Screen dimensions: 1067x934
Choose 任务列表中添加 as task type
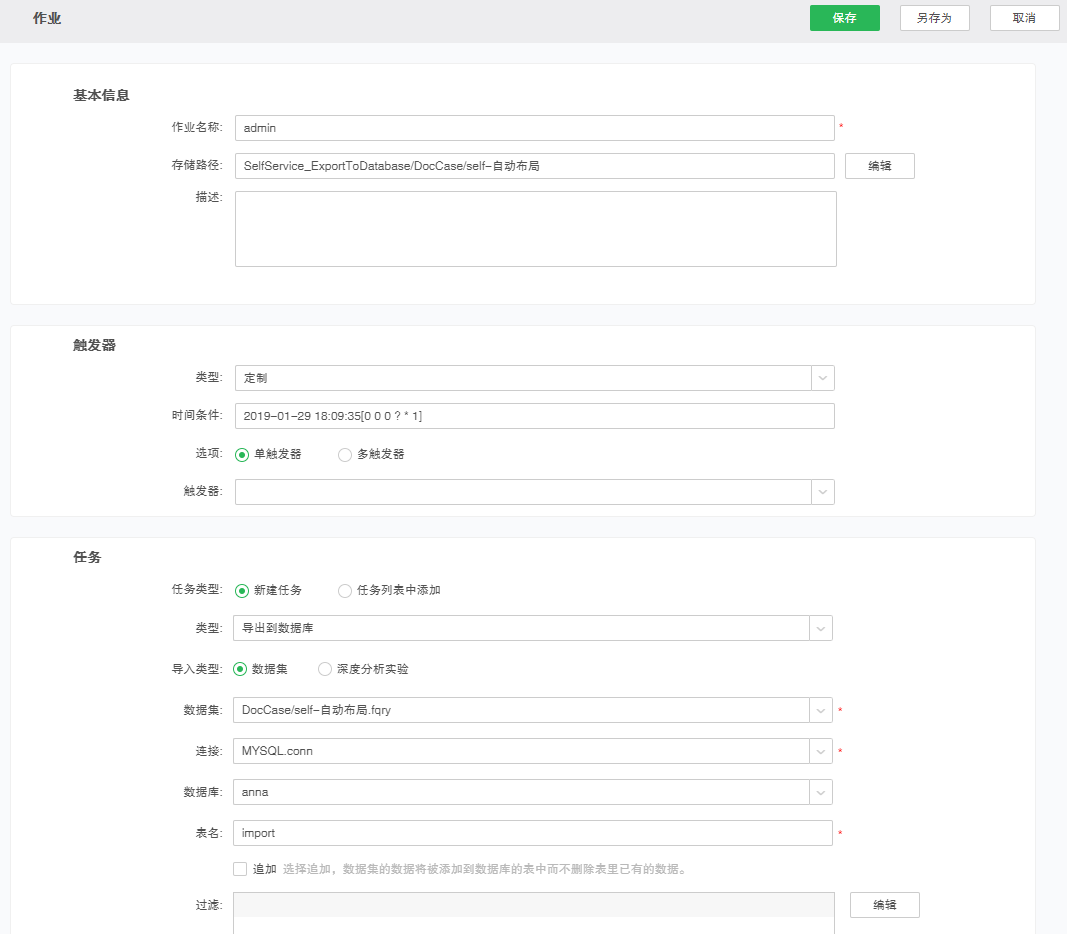[343, 590]
